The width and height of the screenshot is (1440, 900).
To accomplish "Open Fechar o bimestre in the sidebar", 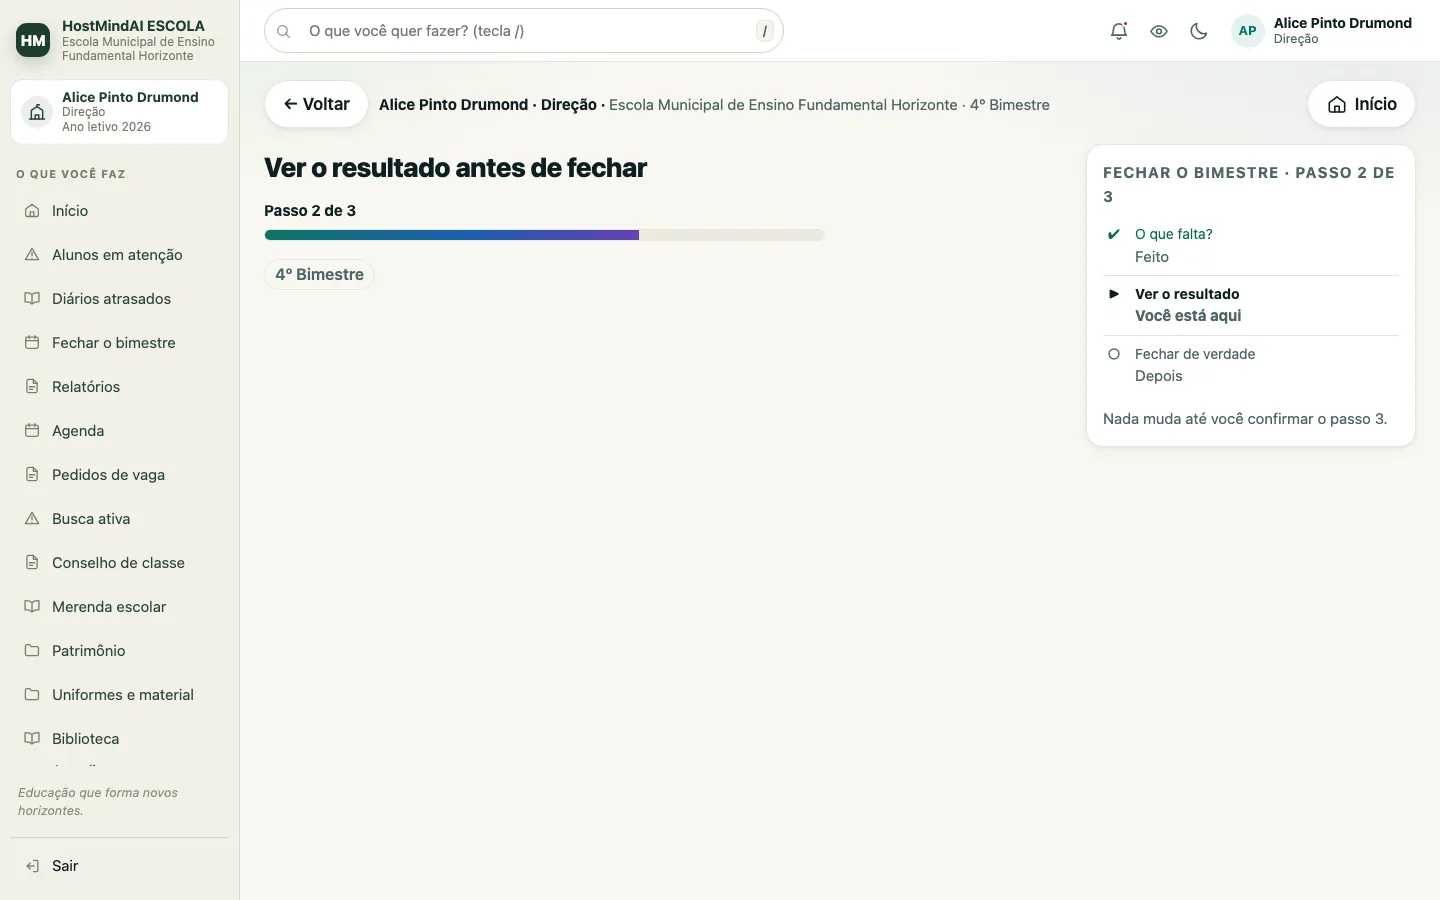I will point(119,343).
